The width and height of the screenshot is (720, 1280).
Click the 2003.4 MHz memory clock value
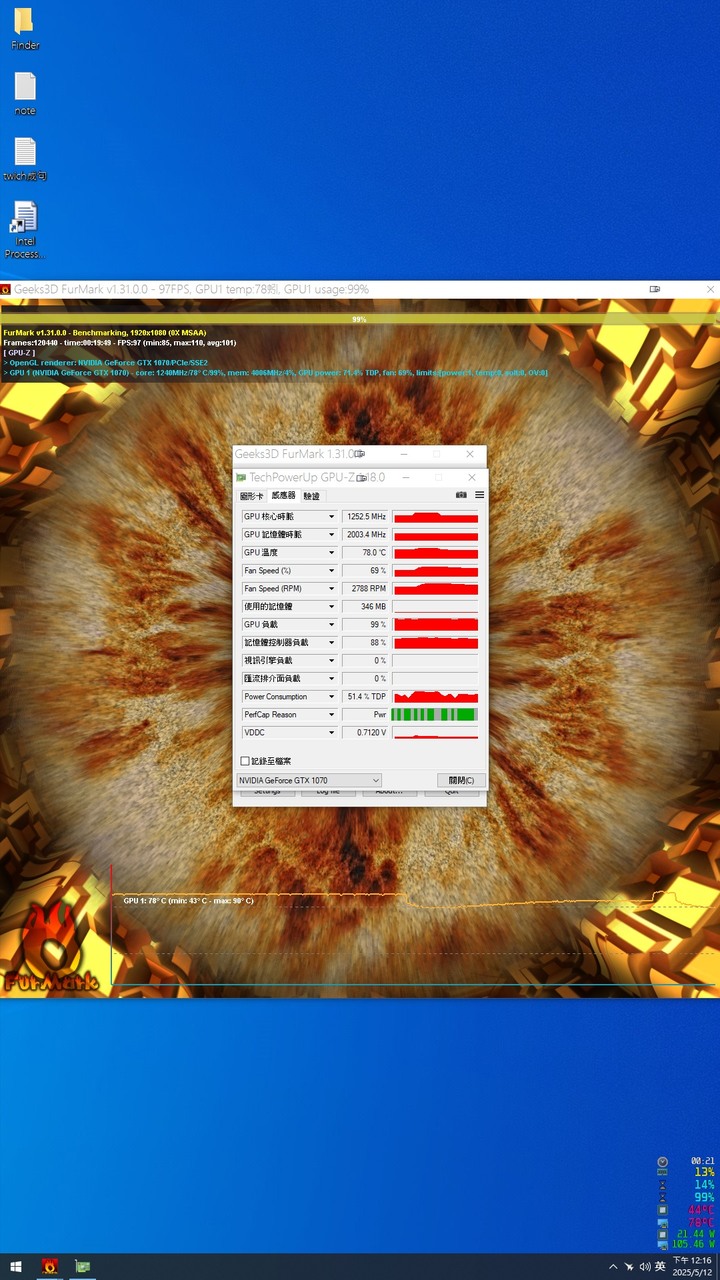(x=364, y=535)
